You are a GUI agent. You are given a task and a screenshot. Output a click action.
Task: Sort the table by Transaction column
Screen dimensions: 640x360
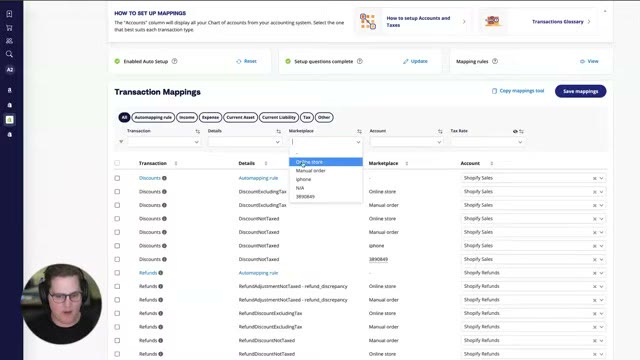(176, 163)
